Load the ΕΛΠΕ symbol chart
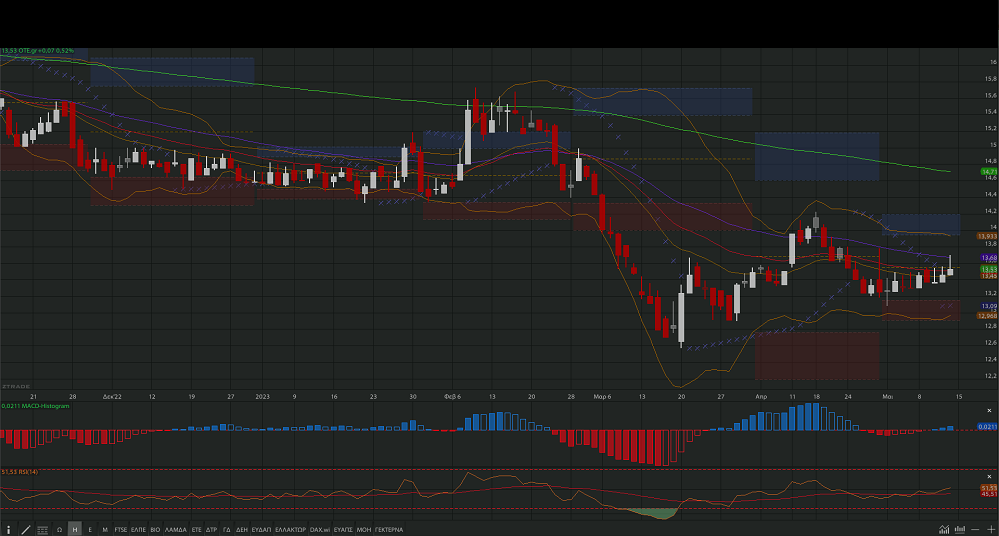This screenshot has height=536, width=999. pos(138,530)
